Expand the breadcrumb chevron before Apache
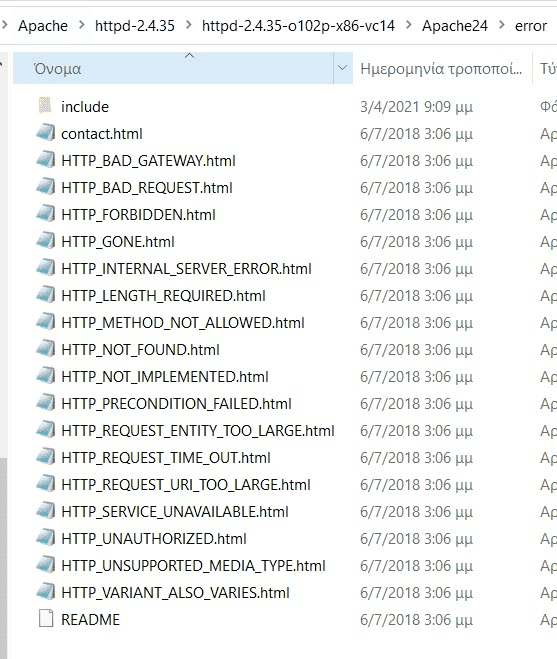 coord(5,26)
